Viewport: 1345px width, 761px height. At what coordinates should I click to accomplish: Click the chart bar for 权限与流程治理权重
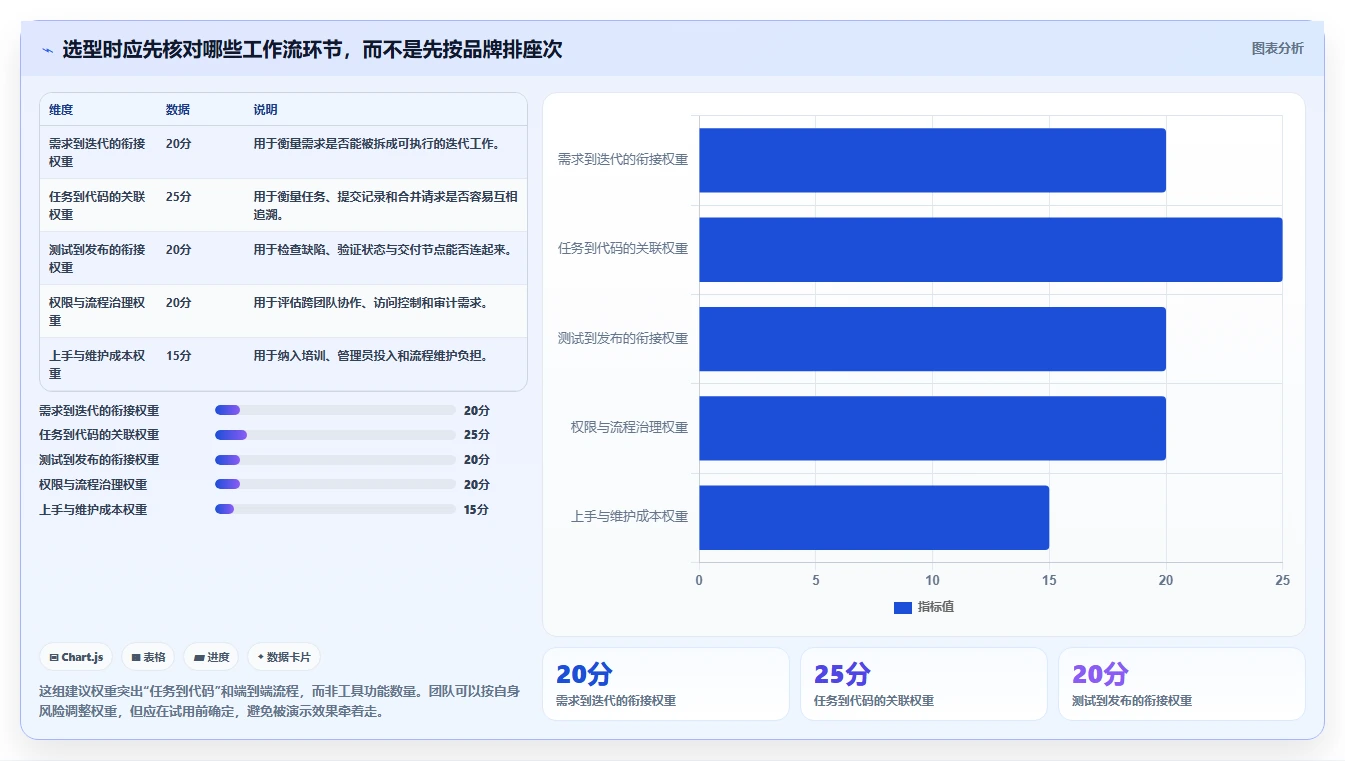932,428
